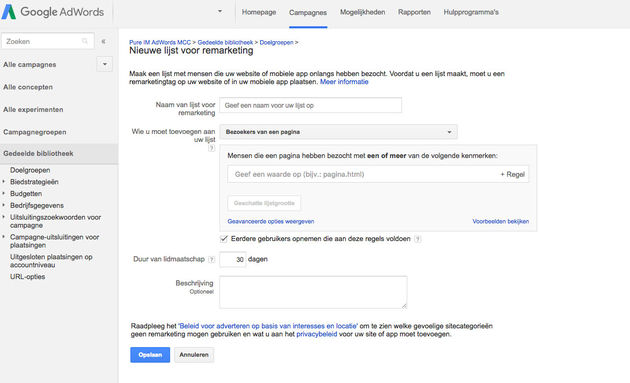Screen dimensions: 630x383
Task: Open help icon after Eerdere gebruikers checkbox
Action: (x=418, y=239)
